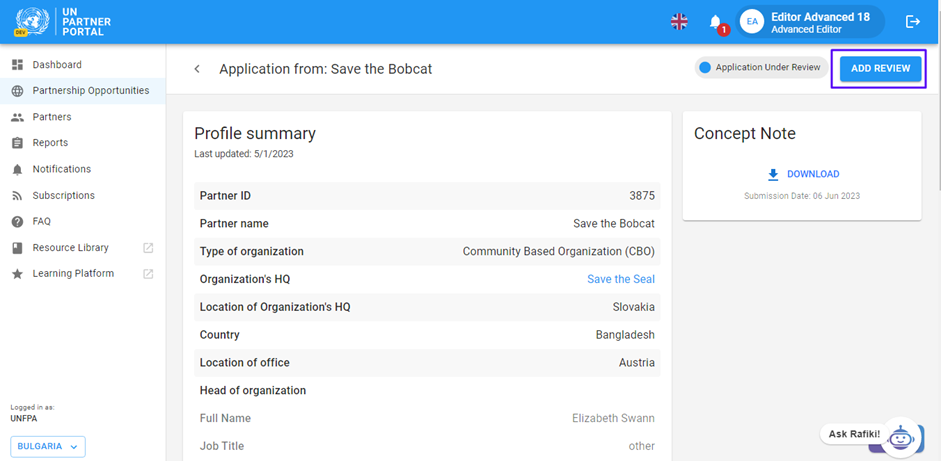
Task: Click the Subscriptions feed icon
Action: tap(17, 196)
